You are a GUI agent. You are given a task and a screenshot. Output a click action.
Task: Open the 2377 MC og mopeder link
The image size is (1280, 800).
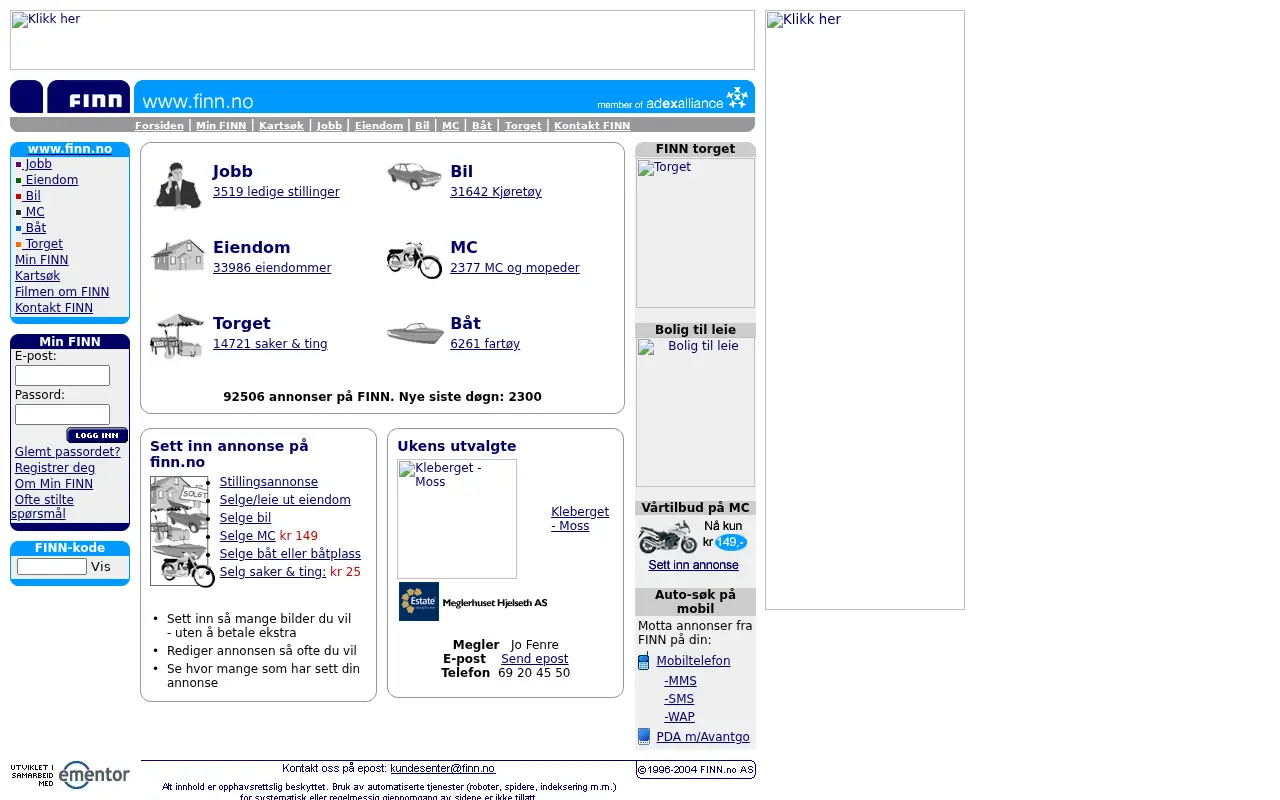515,268
